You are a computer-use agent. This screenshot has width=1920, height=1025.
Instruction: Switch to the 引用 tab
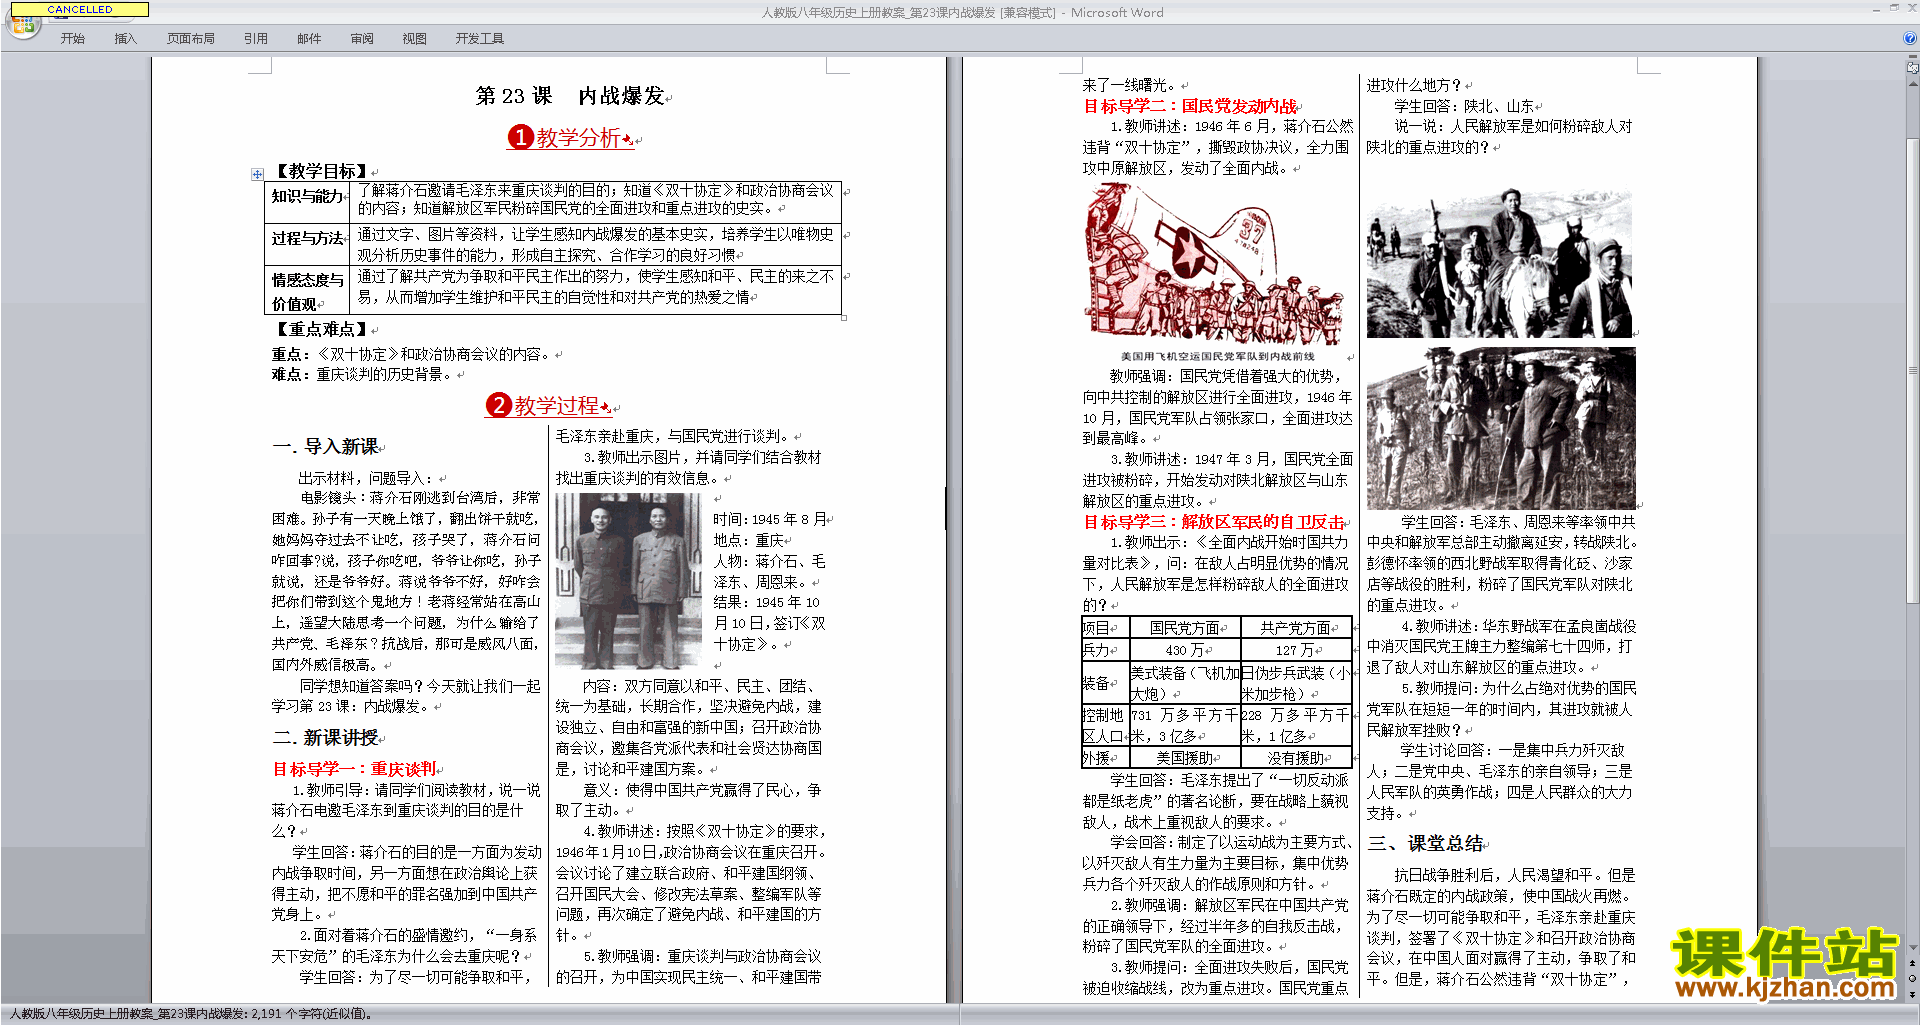pyautogui.click(x=256, y=38)
